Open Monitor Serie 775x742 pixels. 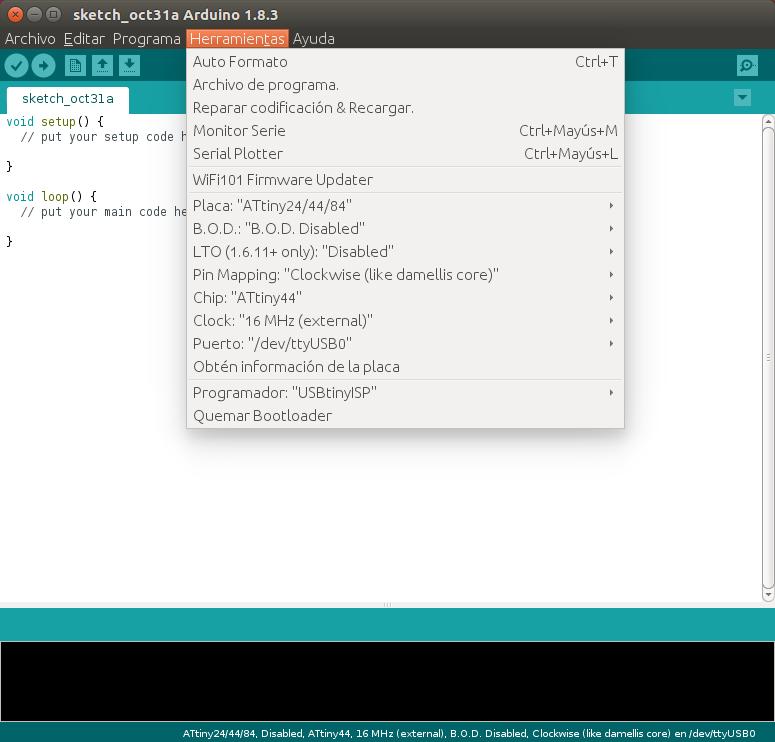point(405,131)
